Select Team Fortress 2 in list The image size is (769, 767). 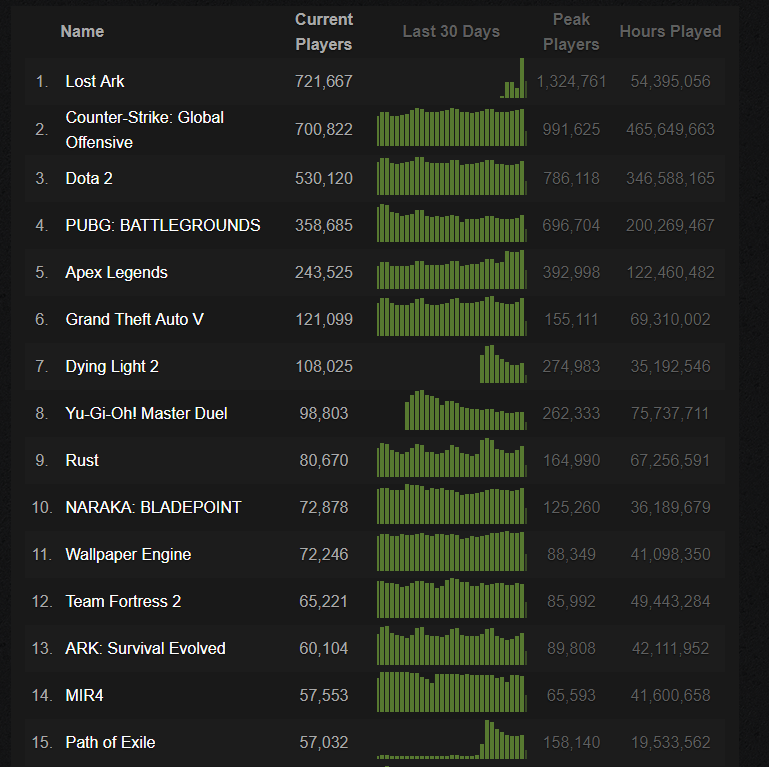[123, 602]
